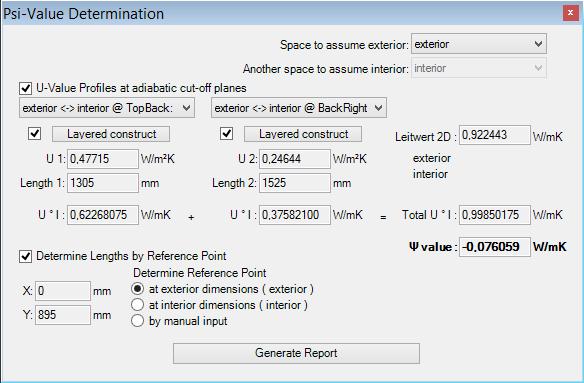This screenshot has width=584, height=383.
Task: Uncheck the second Layered construct checkbox
Action: 226,133
